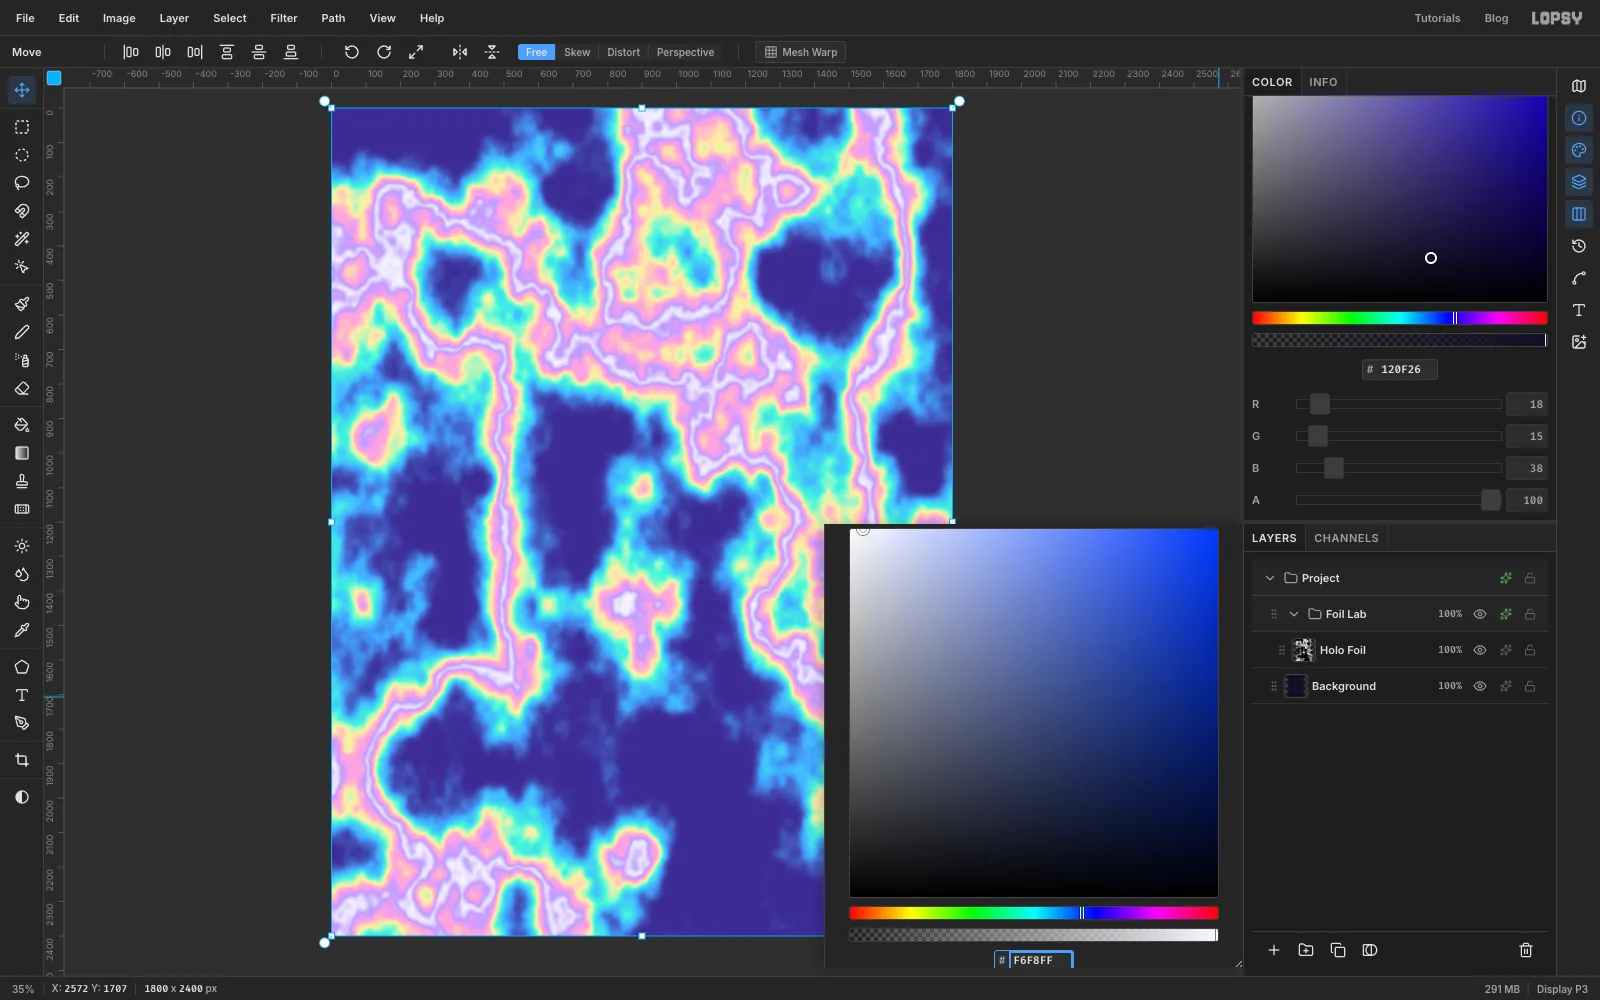This screenshot has height=1000, width=1600.
Task: Select the Gradient tool
Action: coord(22,453)
